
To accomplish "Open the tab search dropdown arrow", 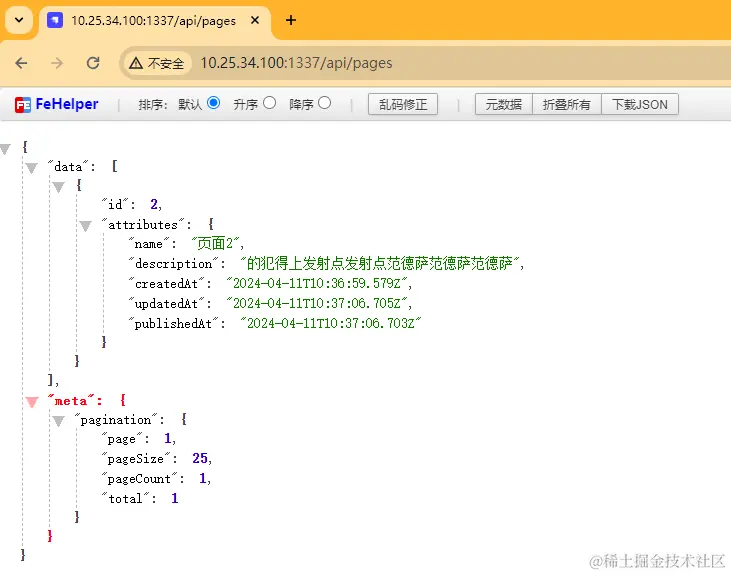I will (x=19, y=20).
